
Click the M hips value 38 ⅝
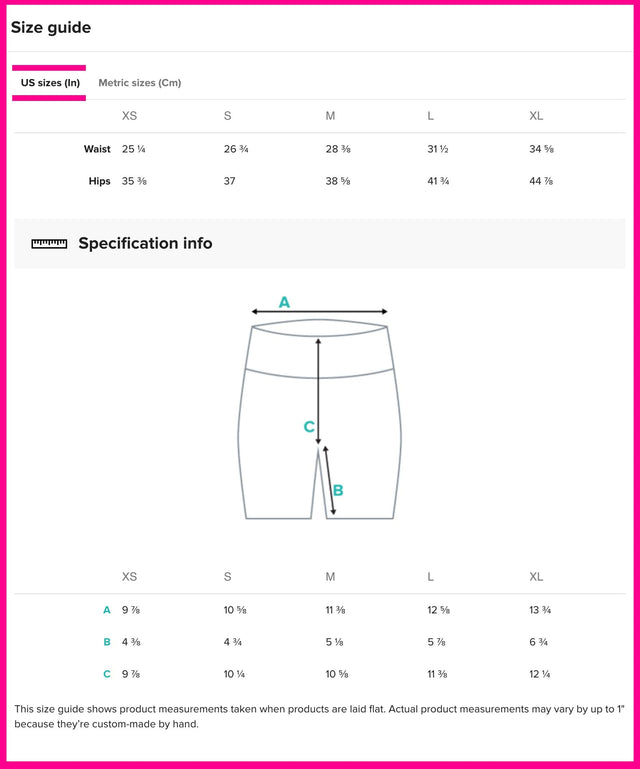(338, 181)
